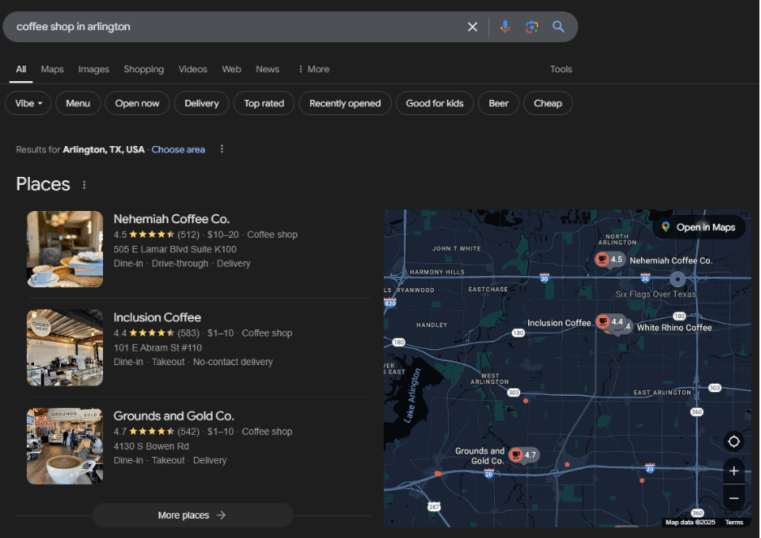The image size is (761, 538).
Task: Click the 4.7 Grounds and Gold map pin
Action: [524, 455]
